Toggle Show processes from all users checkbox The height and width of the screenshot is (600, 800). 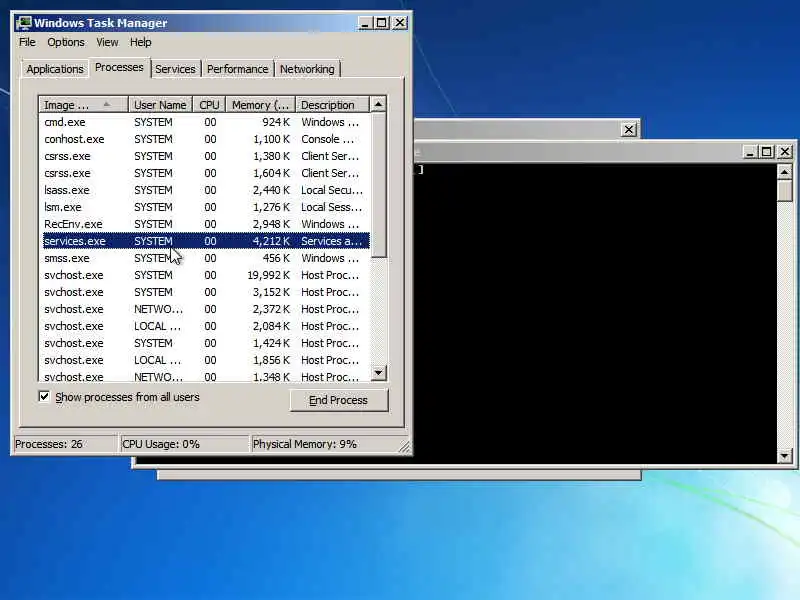44,396
